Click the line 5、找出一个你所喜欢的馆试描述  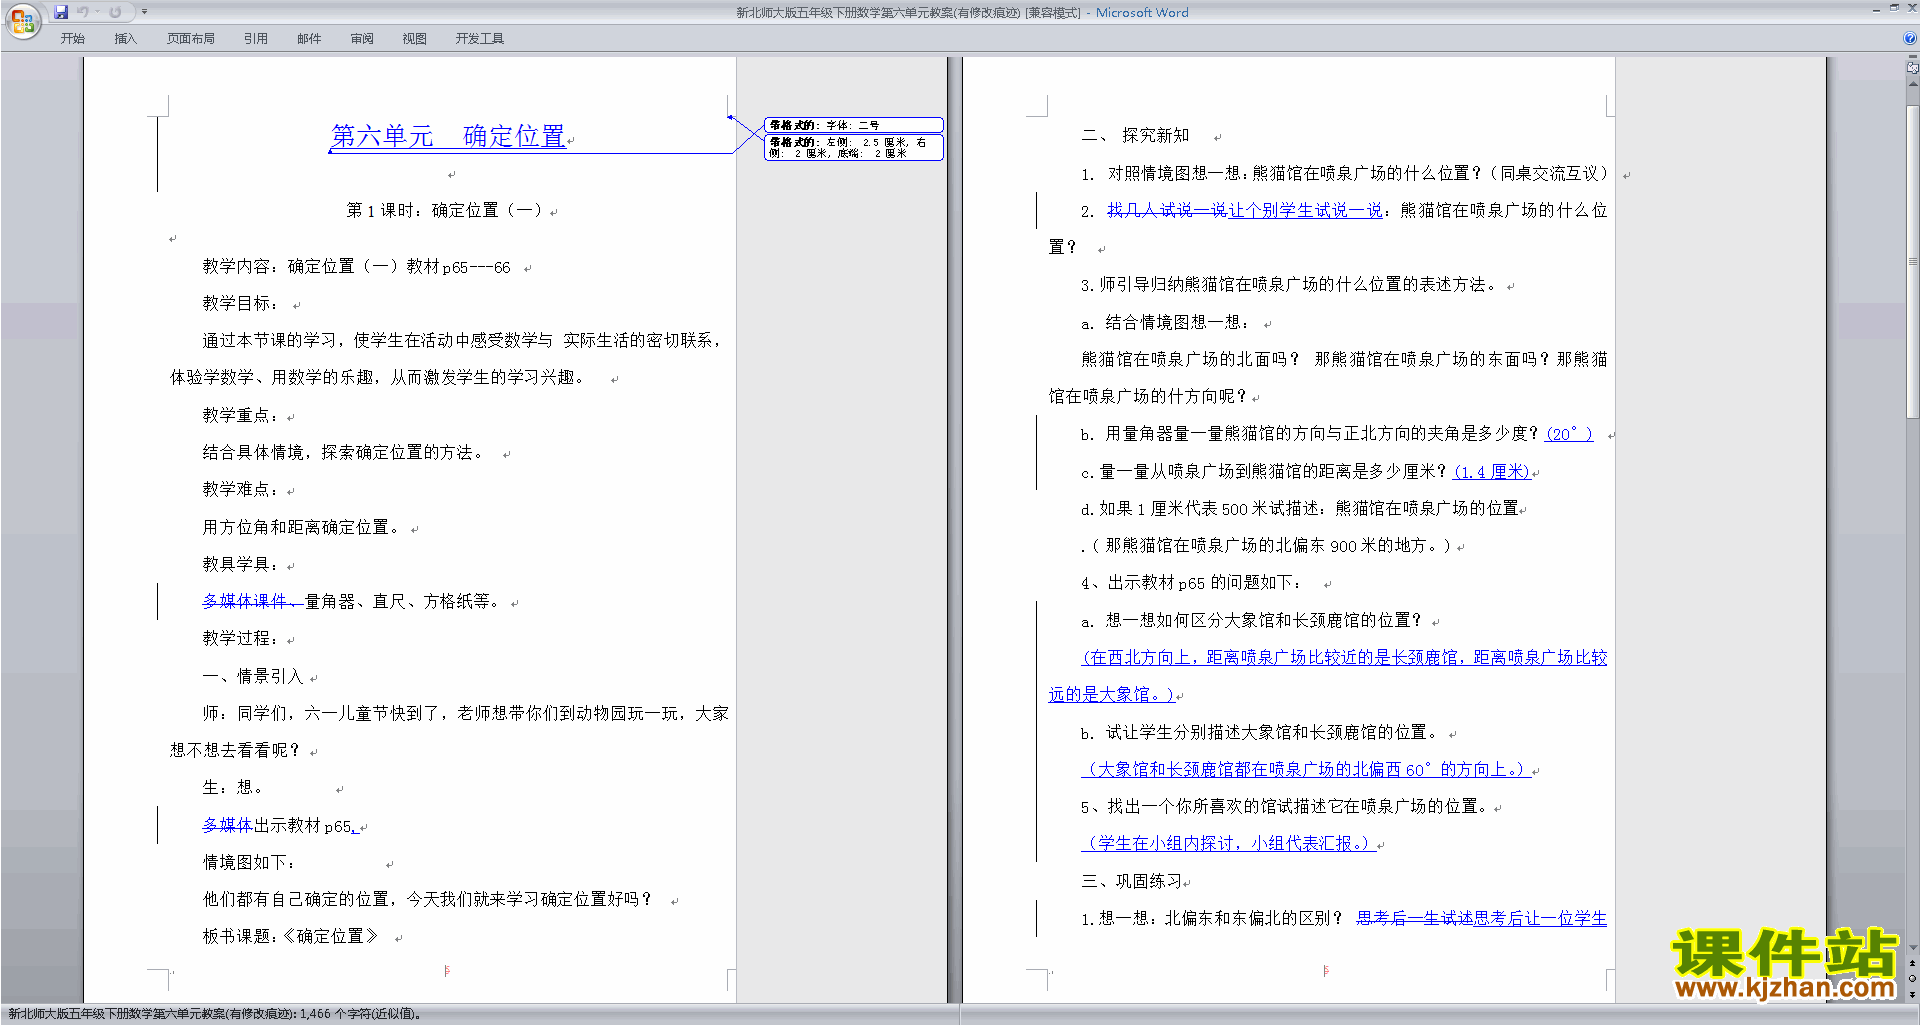[1284, 807]
